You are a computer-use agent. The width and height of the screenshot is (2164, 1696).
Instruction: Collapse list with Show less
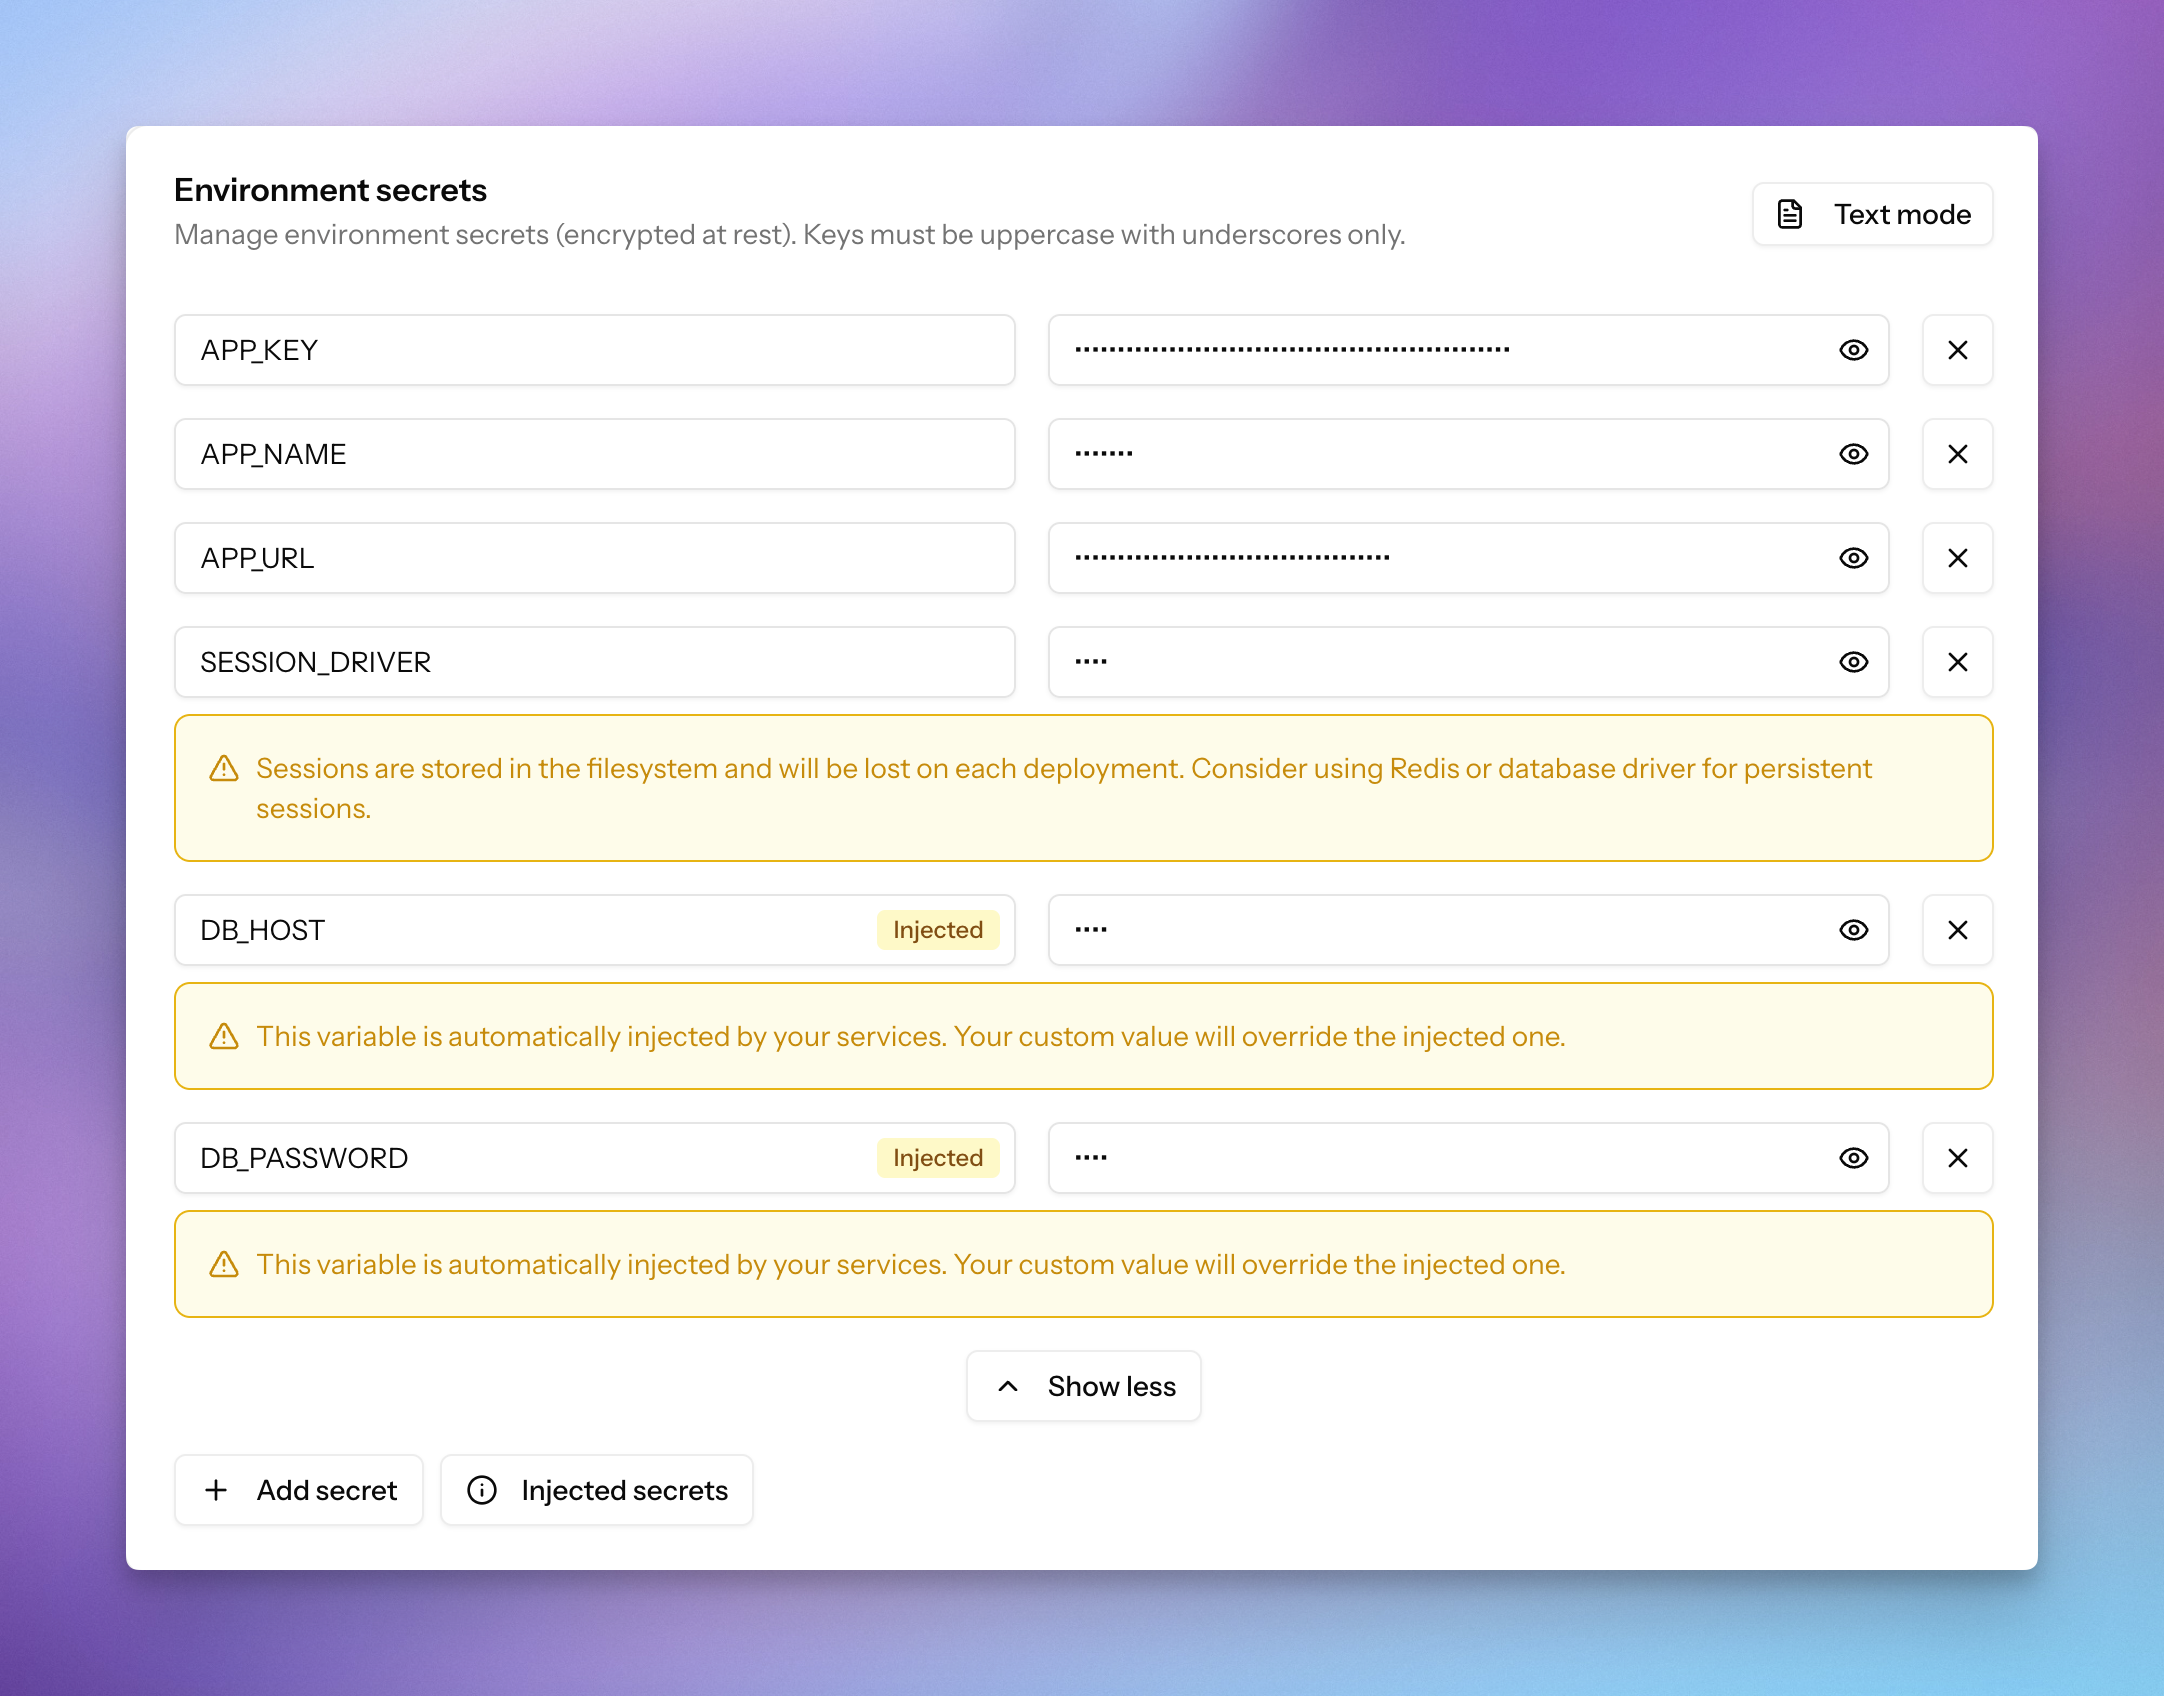(x=1083, y=1386)
